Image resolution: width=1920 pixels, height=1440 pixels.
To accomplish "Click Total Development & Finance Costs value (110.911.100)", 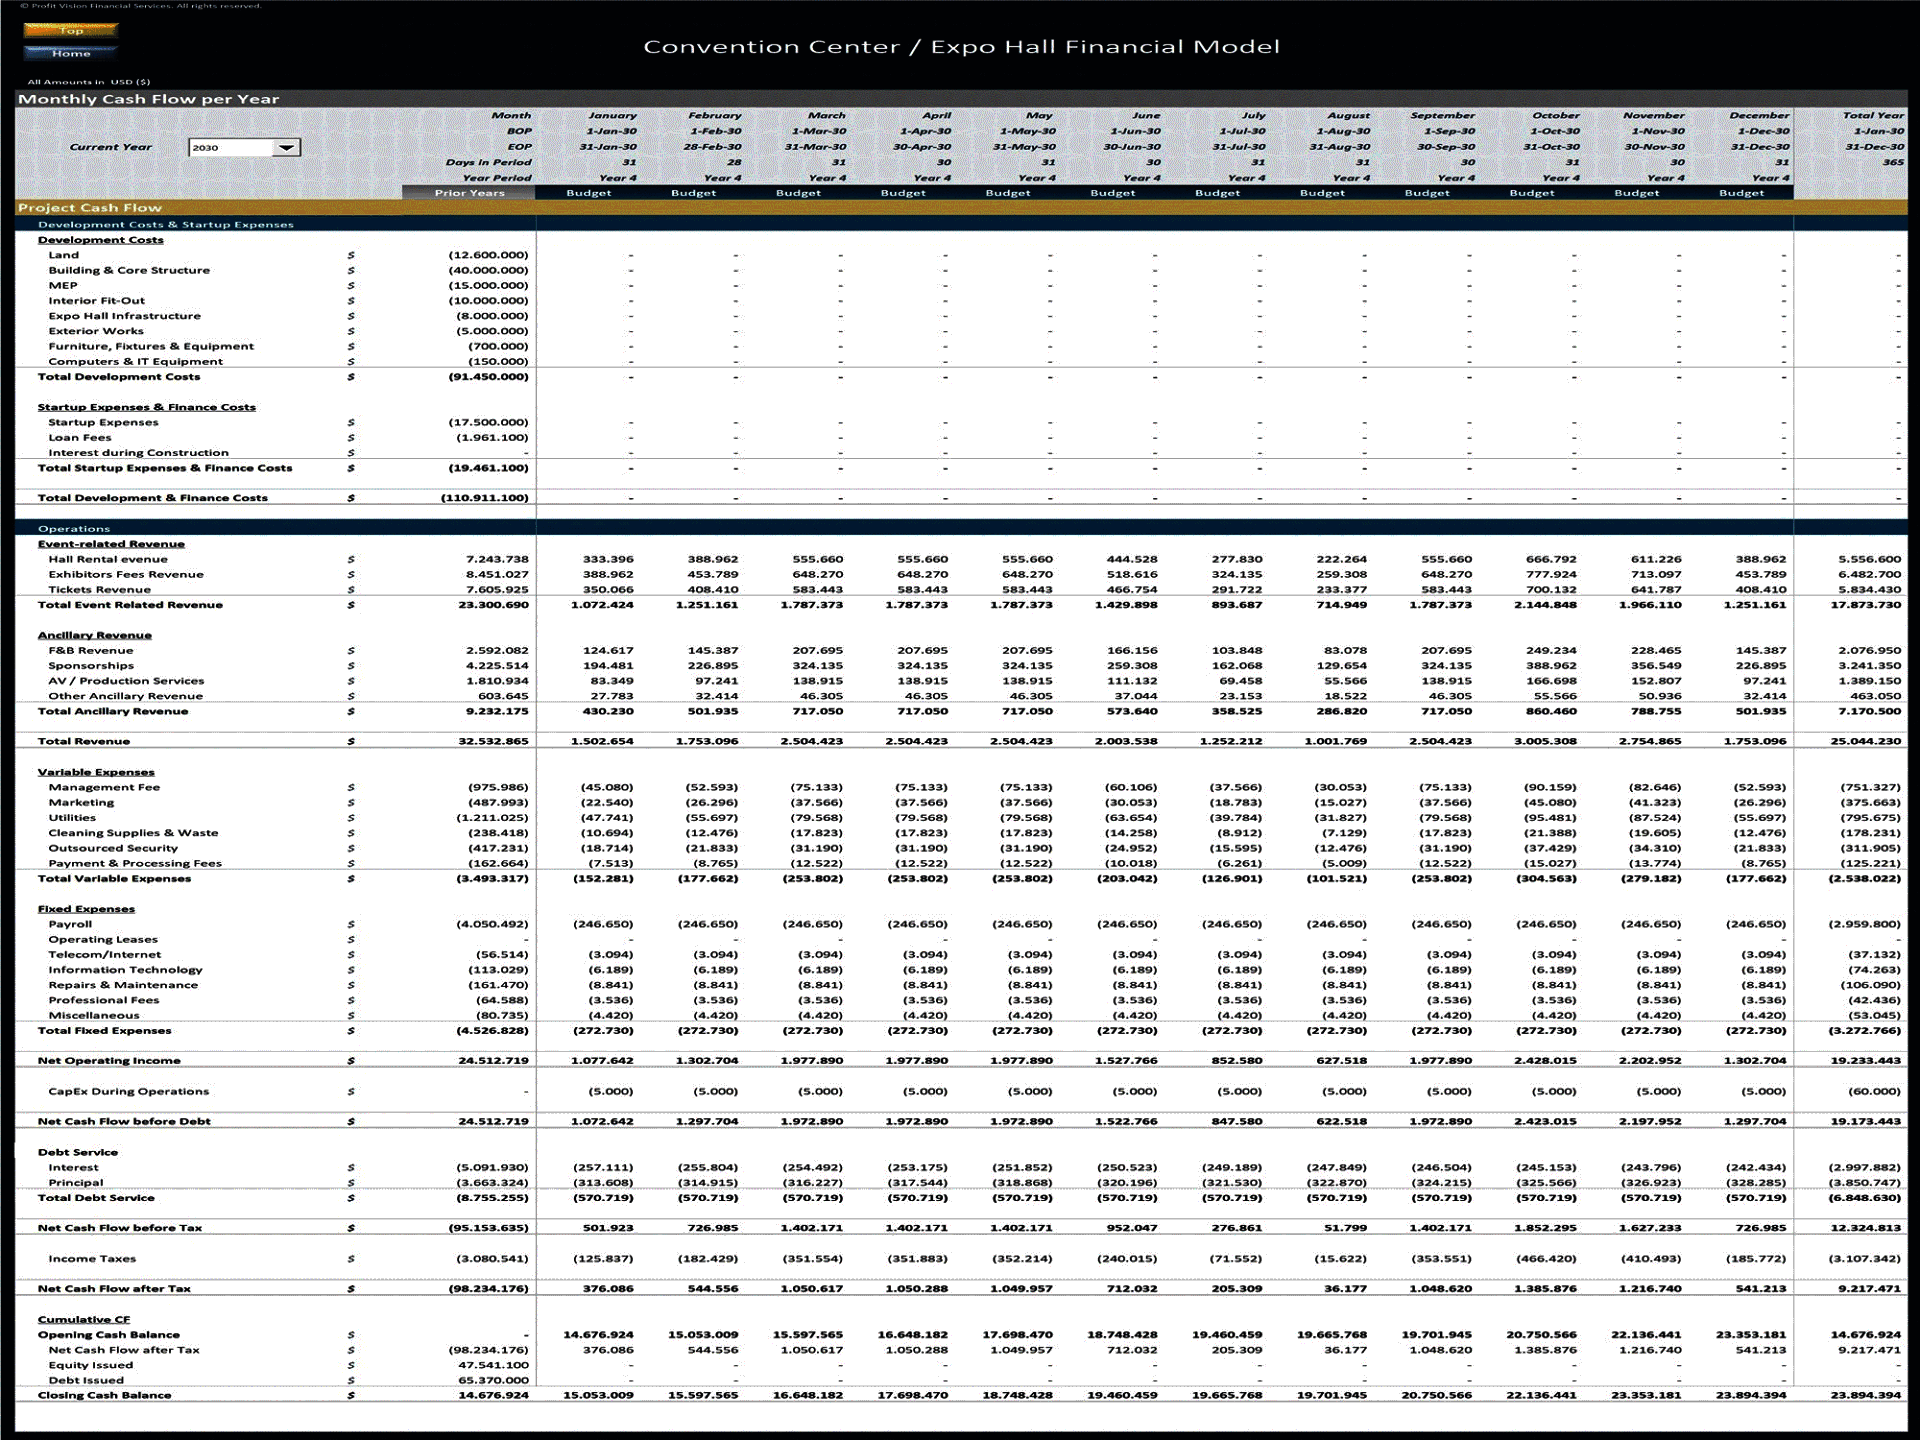I will (x=485, y=498).
